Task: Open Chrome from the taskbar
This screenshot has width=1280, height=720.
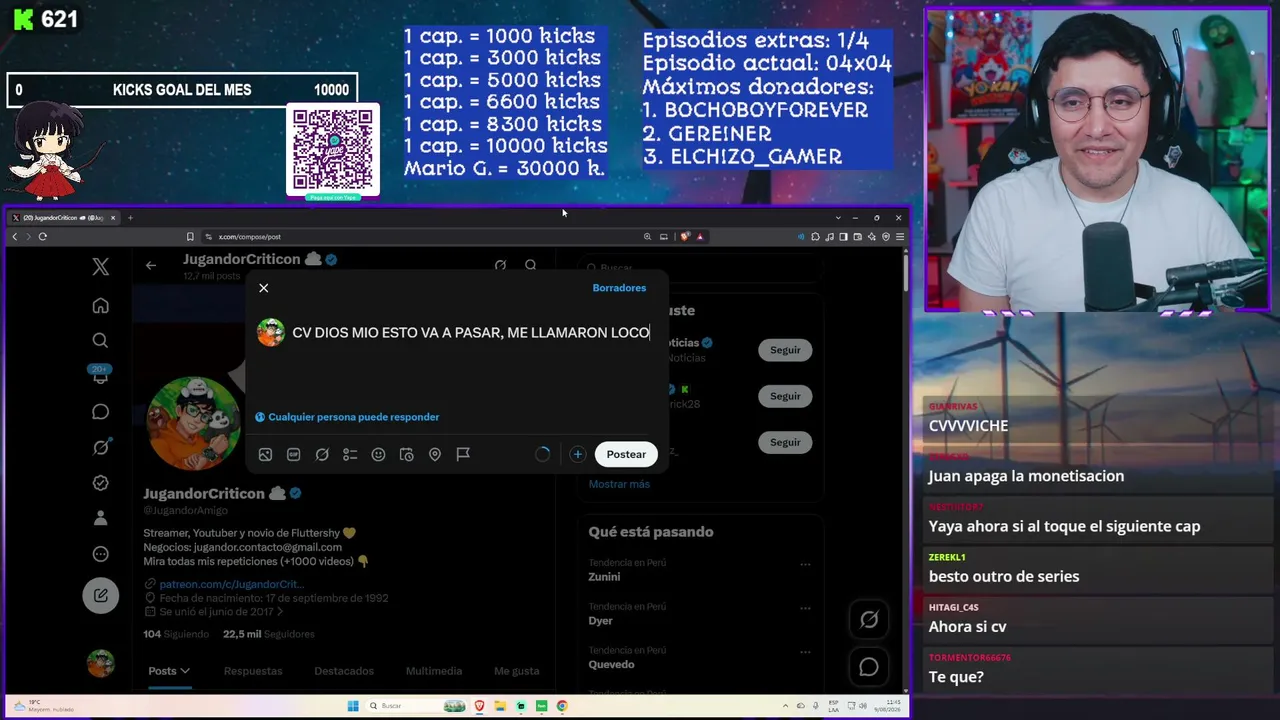Action: [x=562, y=706]
